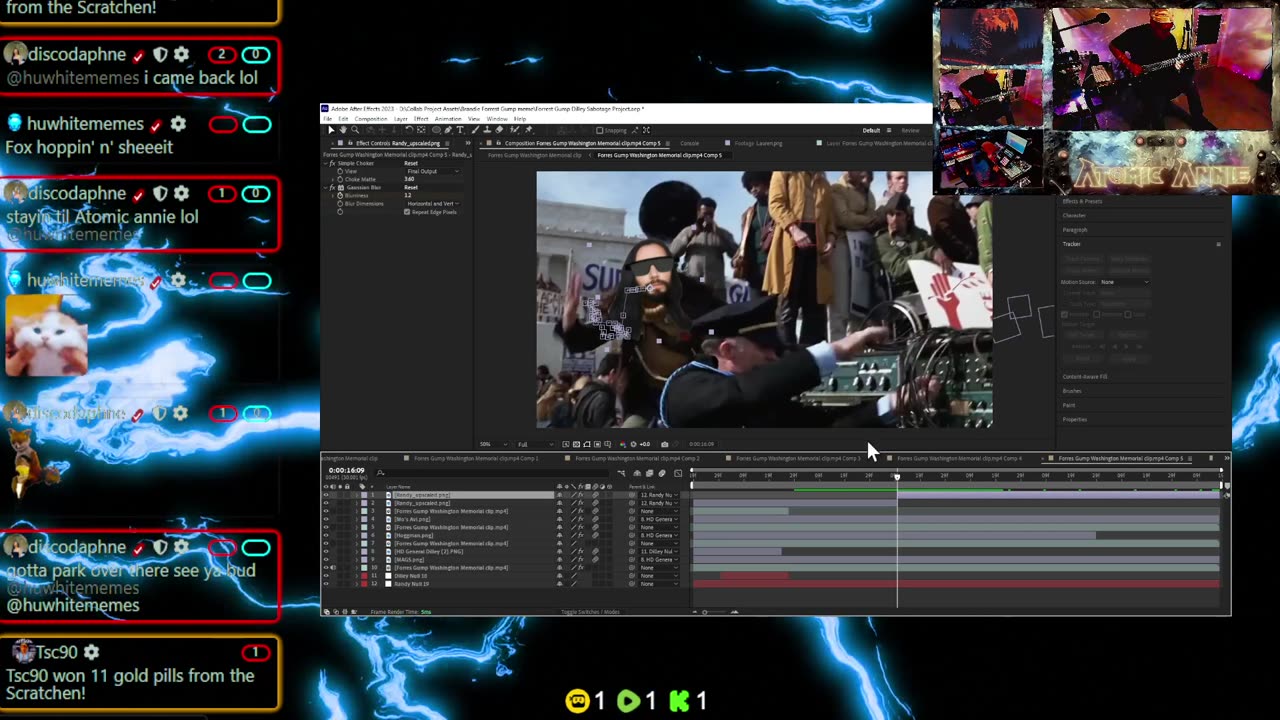Open the Animation menu
1280x720 pixels.
tap(448, 119)
